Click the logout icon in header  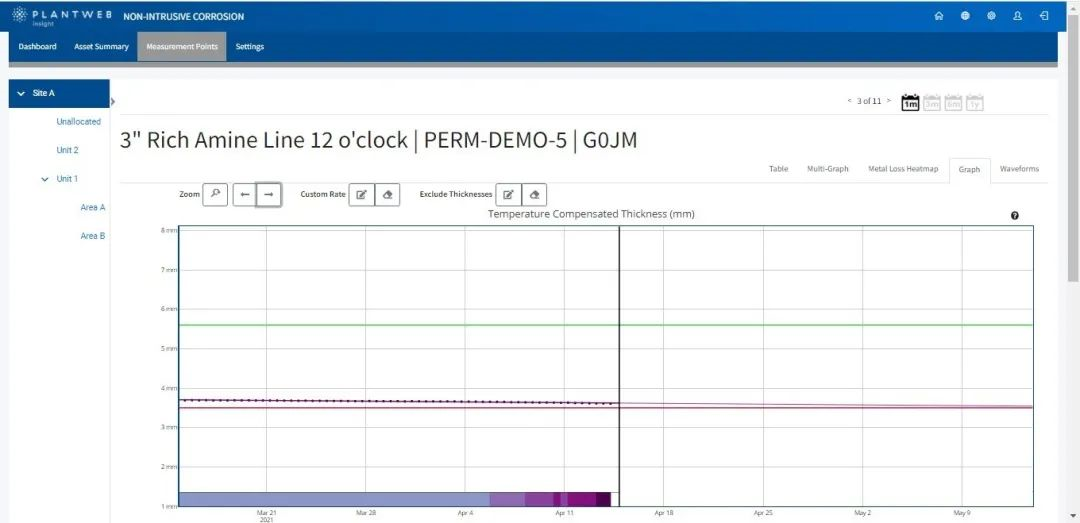(1044, 16)
